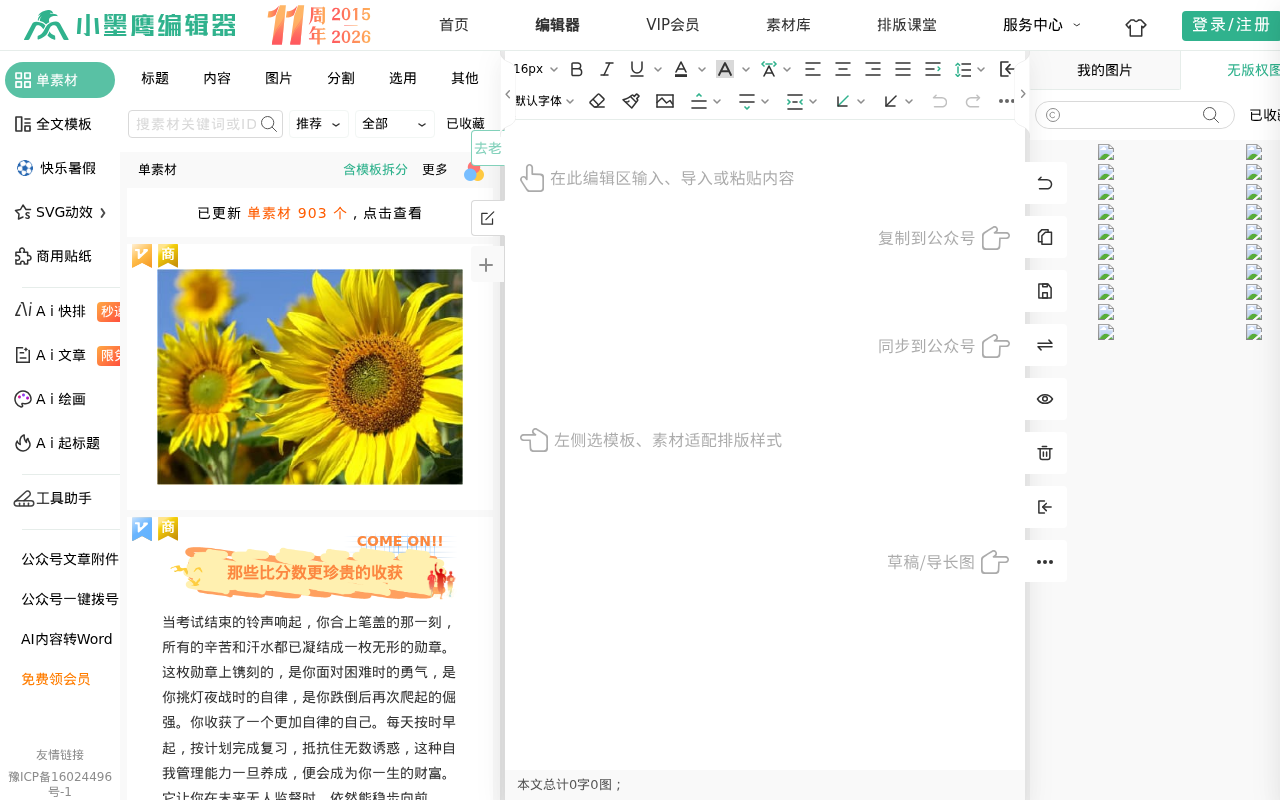Image resolution: width=1280 pixels, height=800 pixels.
Task: Click the collapse-panel arrow icon at toolbar end
Action: [x=1007, y=69]
